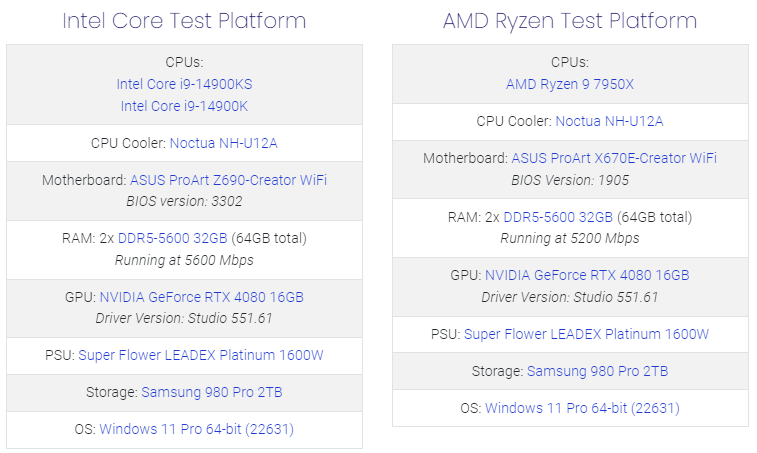Click 'Running at 5600 Mbps' text
Viewport: 757px width, 453px height.
184,260
